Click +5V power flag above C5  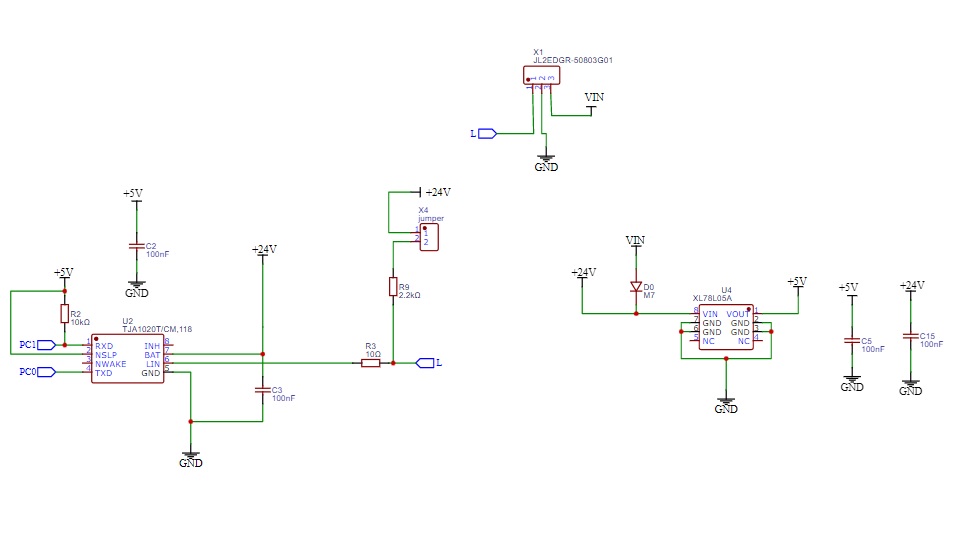(849, 289)
